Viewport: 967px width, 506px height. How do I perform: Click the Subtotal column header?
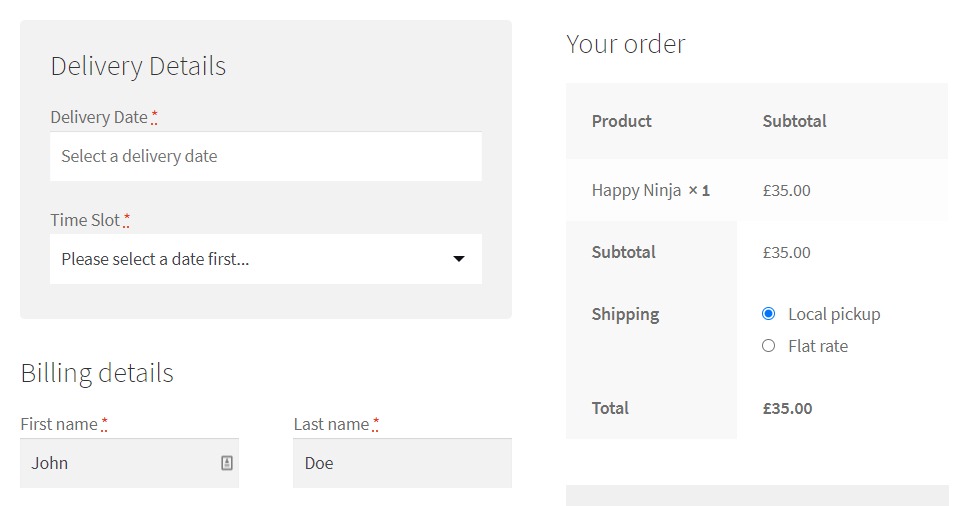point(794,121)
